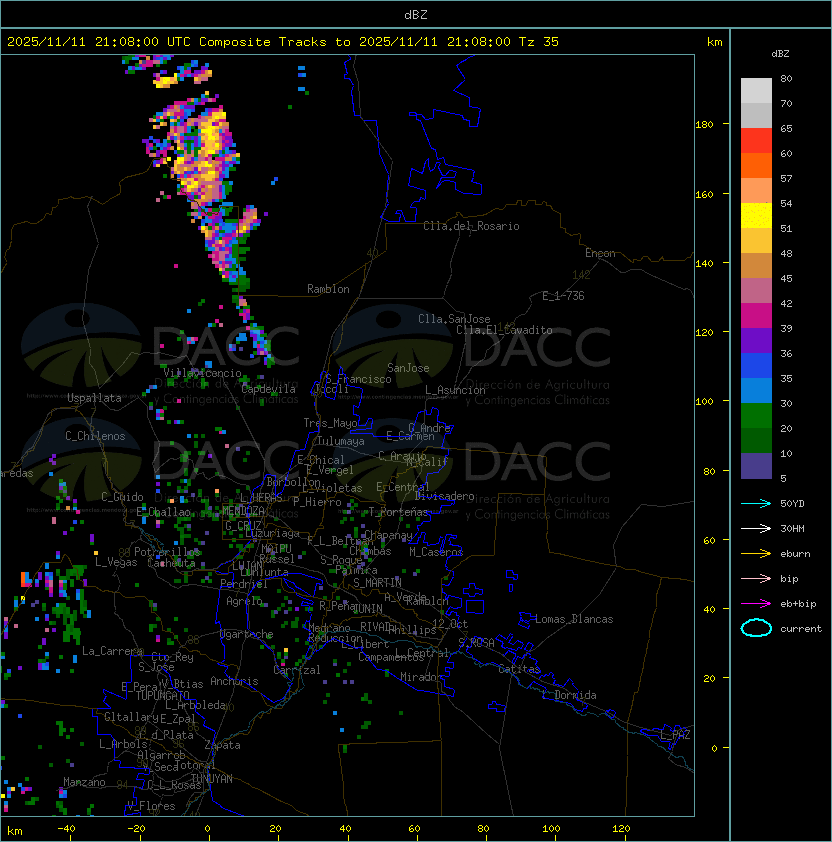Click the '30HM' legend label
The image size is (832, 842).
click(x=792, y=529)
